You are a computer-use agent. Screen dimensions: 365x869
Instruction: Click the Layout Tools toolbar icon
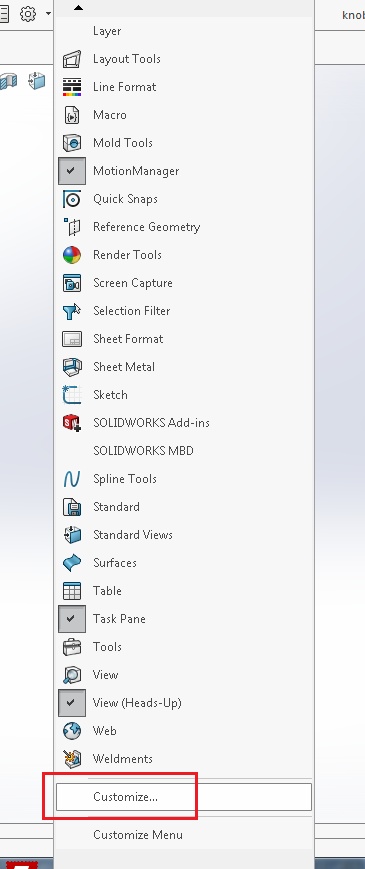click(x=72, y=59)
